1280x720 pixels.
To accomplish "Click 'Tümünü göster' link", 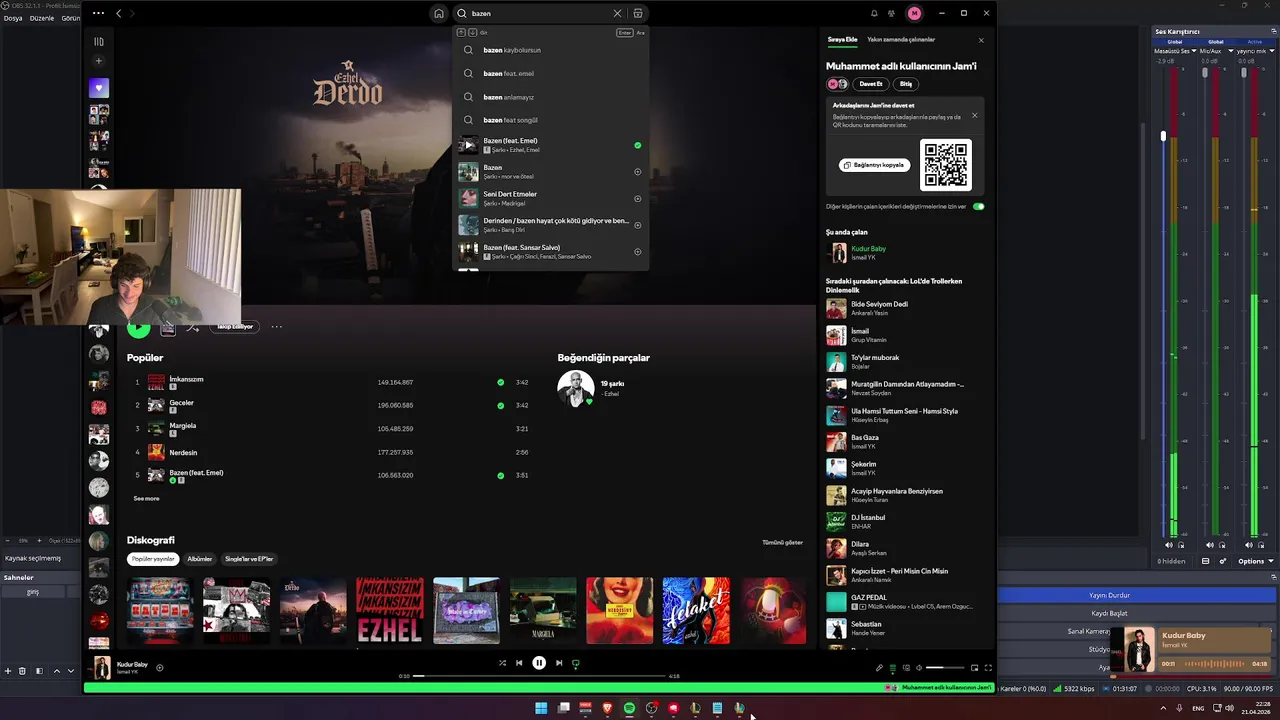I will (782, 542).
